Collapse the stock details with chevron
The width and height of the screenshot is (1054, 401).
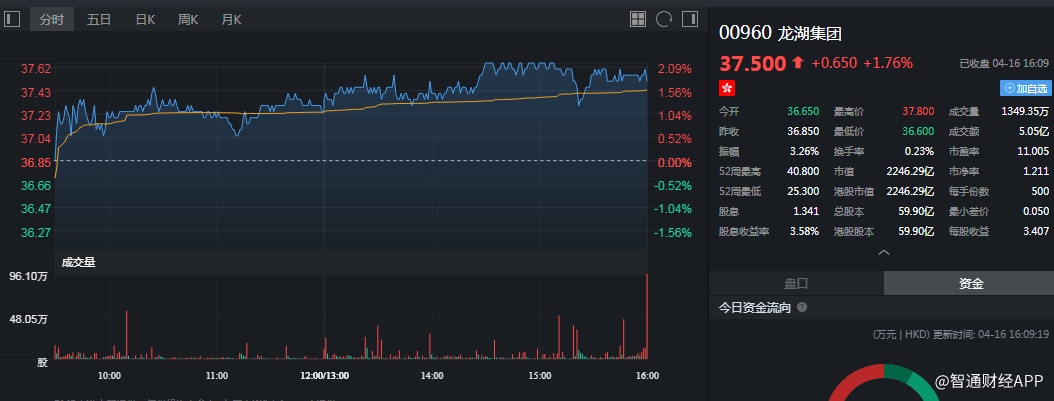883,253
